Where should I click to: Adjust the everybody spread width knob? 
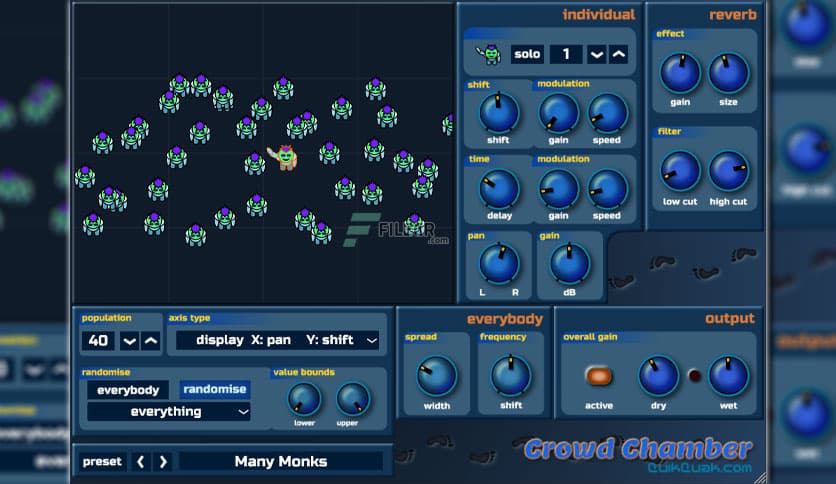click(x=437, y=376)
